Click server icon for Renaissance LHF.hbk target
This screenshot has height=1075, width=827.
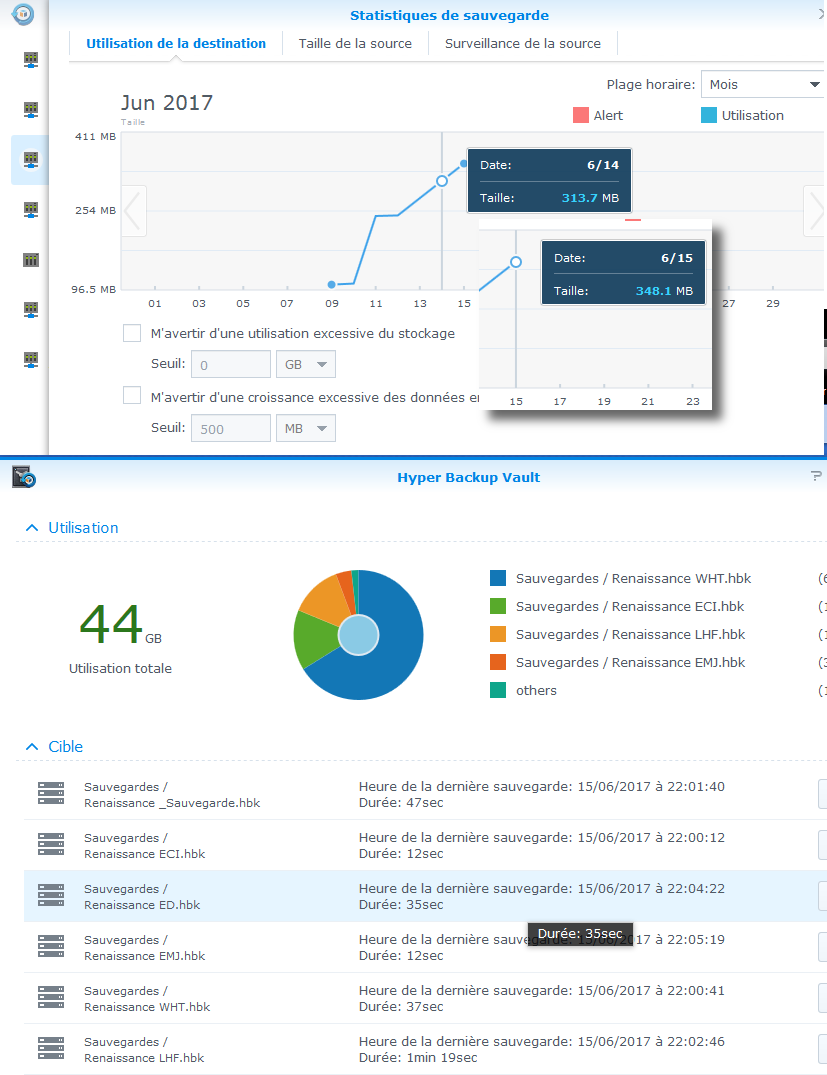[x=51, y=1048]
